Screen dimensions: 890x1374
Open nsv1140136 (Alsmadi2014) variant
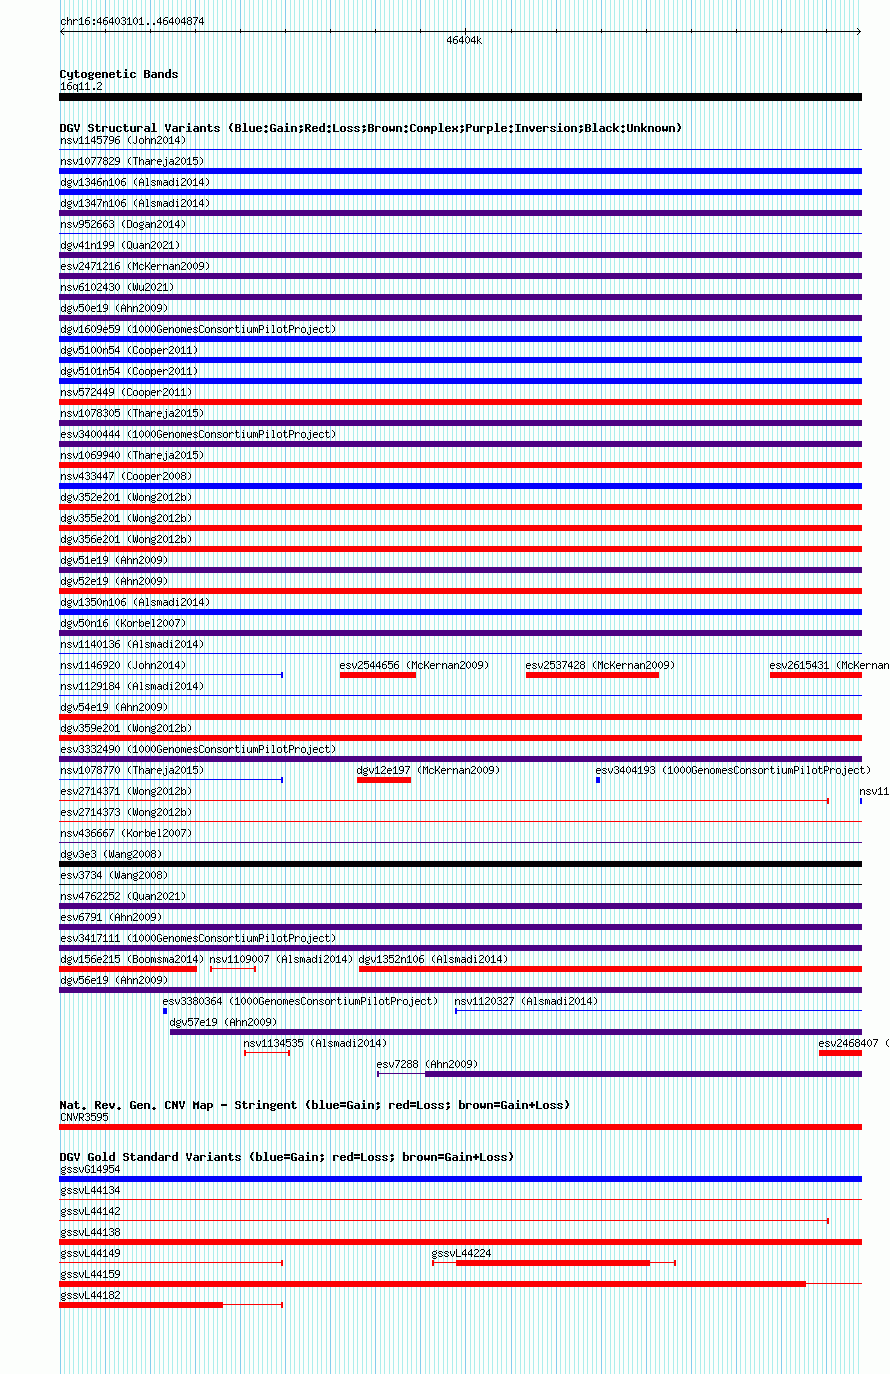pos(131,644)
